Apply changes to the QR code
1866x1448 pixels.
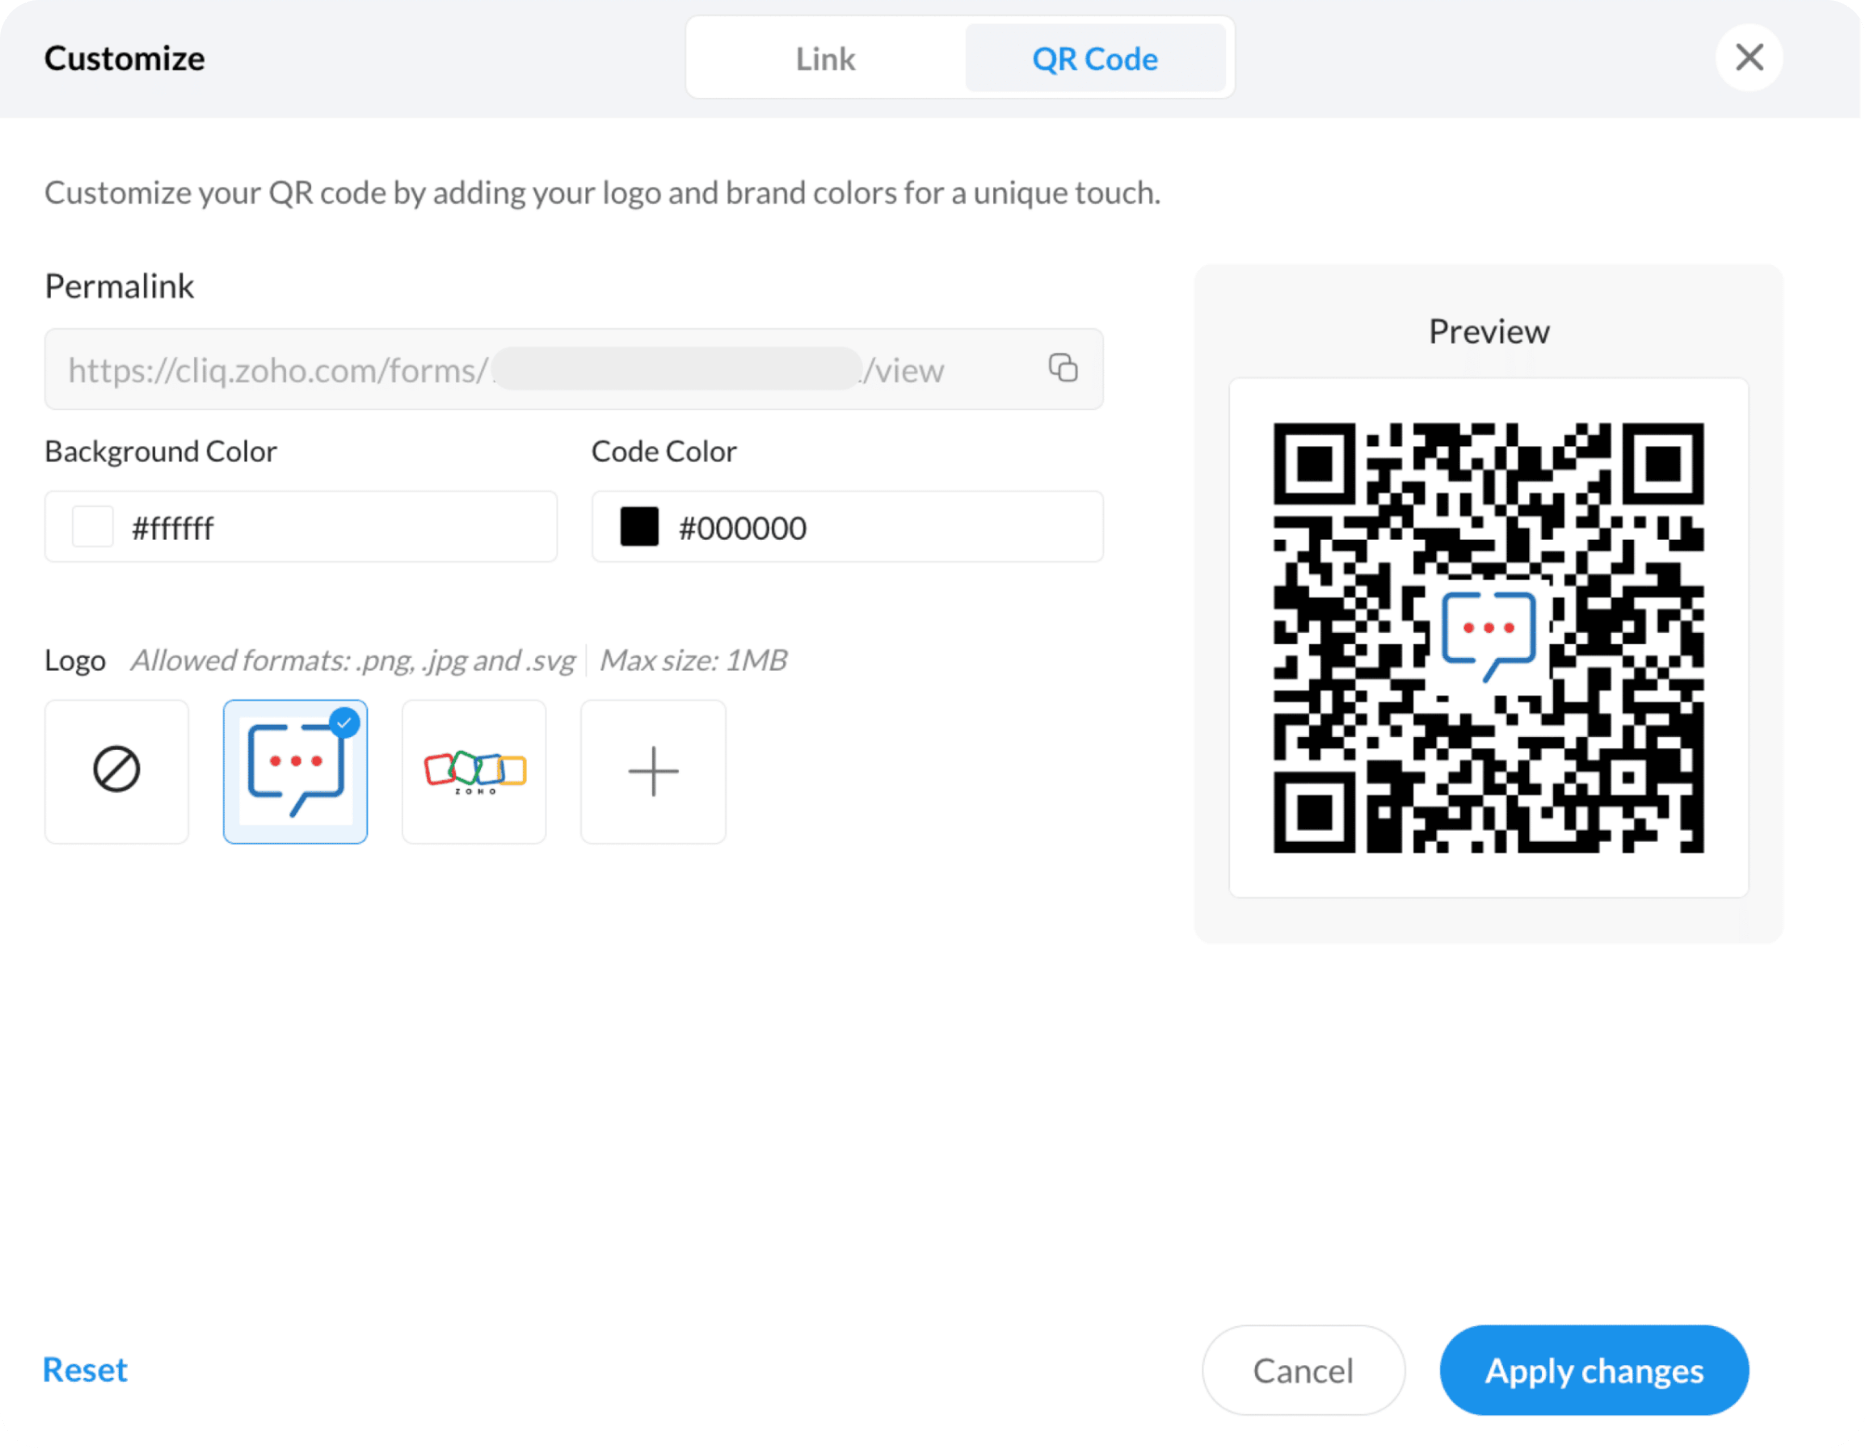[x=1594, y=1370]
